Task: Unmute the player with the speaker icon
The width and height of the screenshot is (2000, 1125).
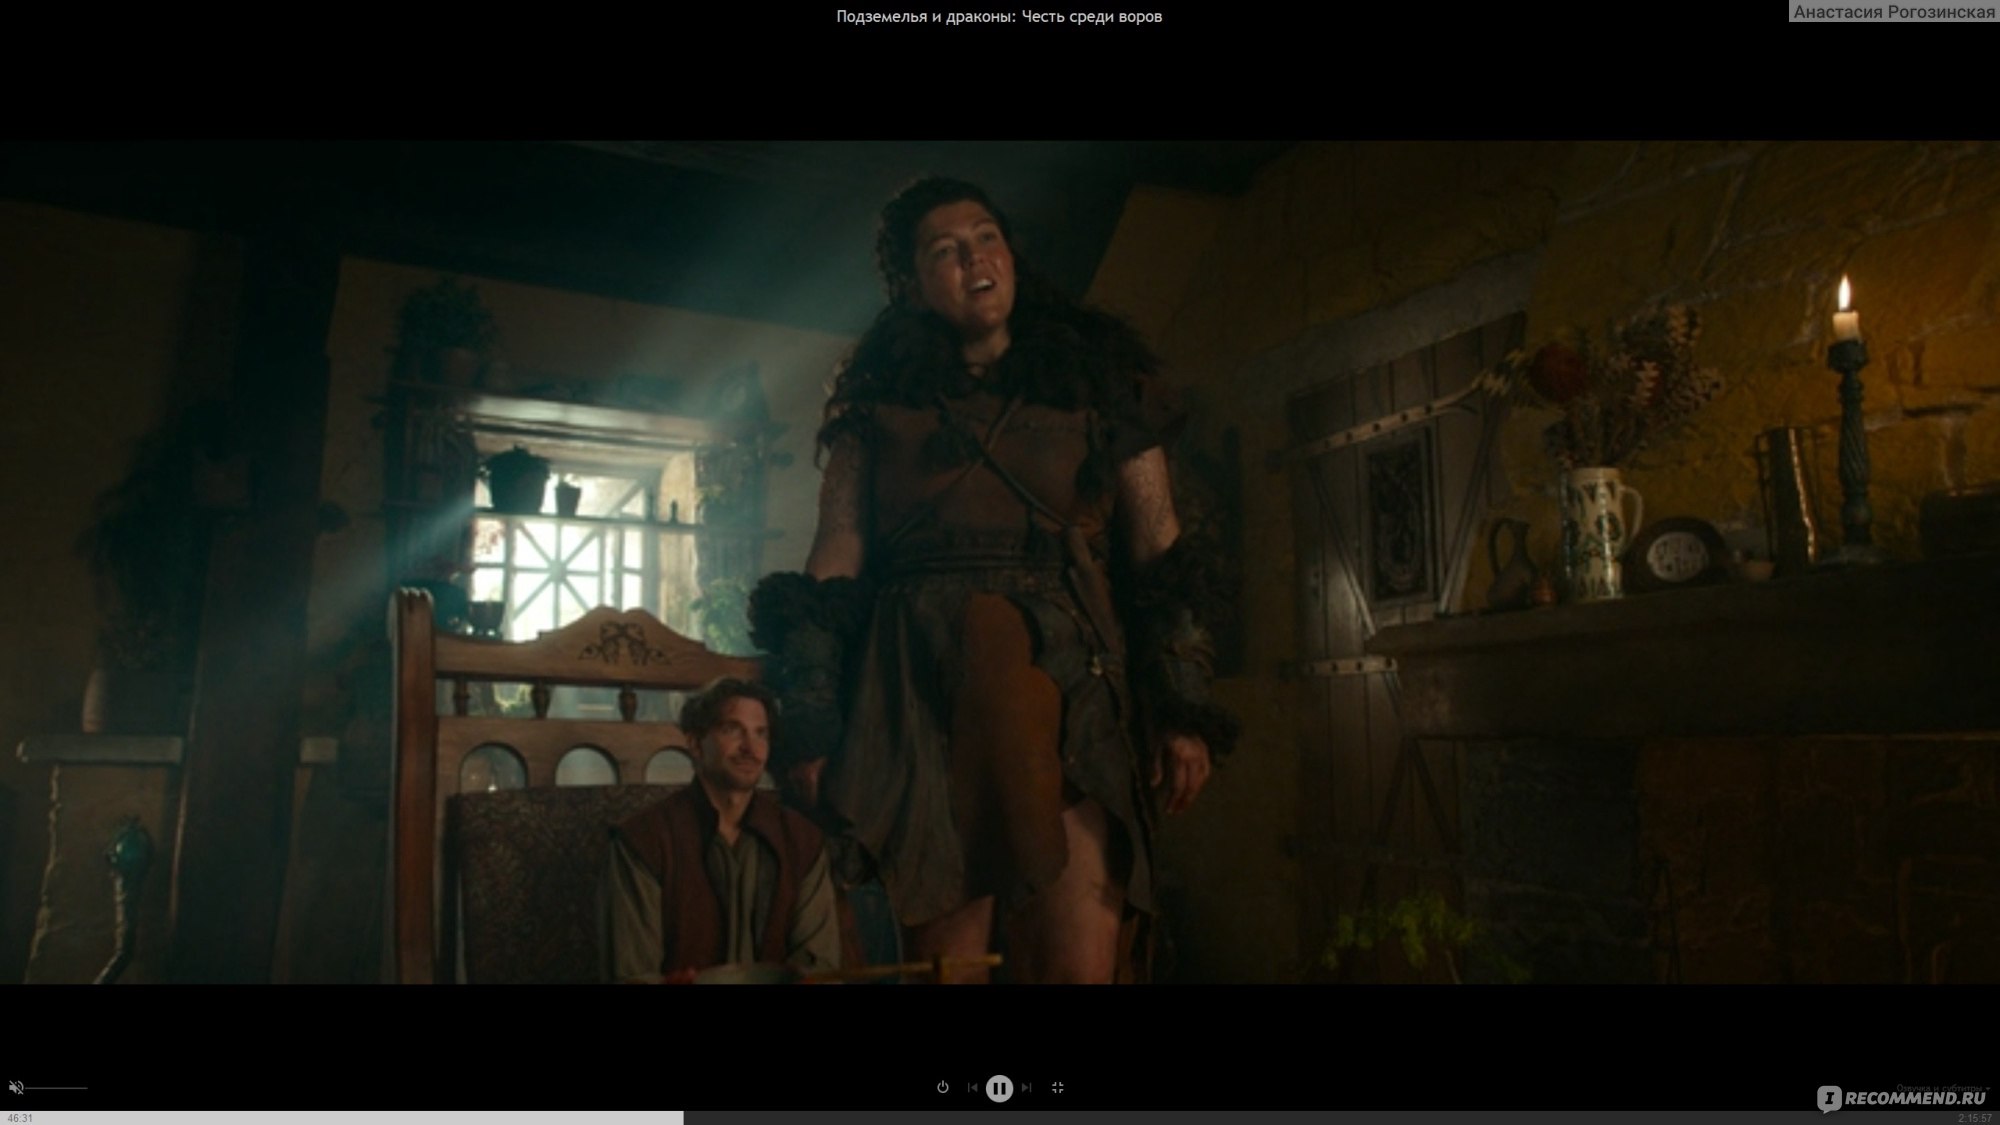Action: [x=15, y=1087]
